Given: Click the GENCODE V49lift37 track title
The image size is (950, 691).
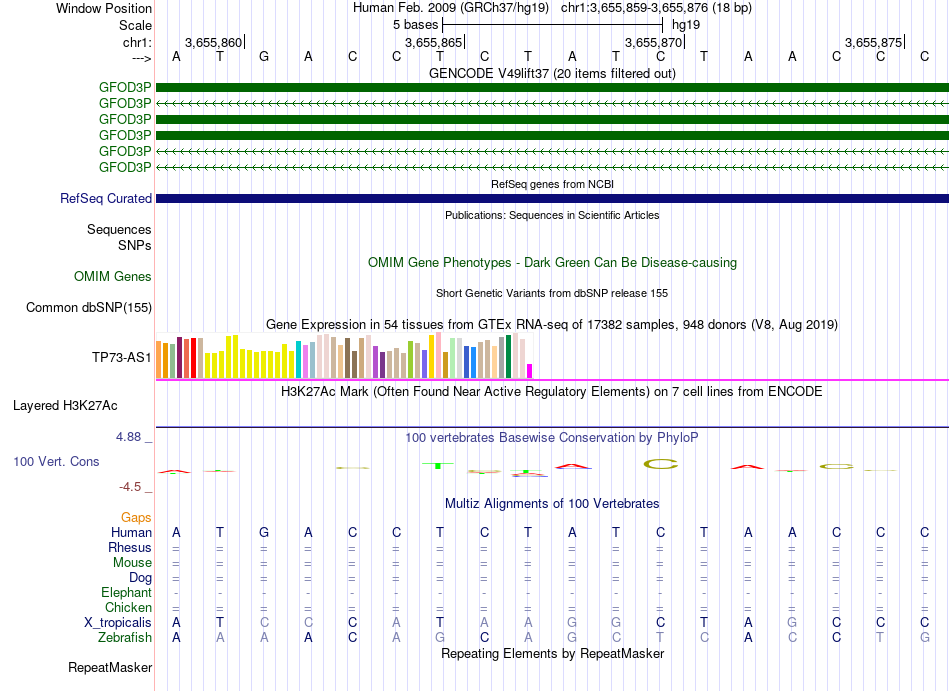Looking at the screenshot, I should coord(552,74).
